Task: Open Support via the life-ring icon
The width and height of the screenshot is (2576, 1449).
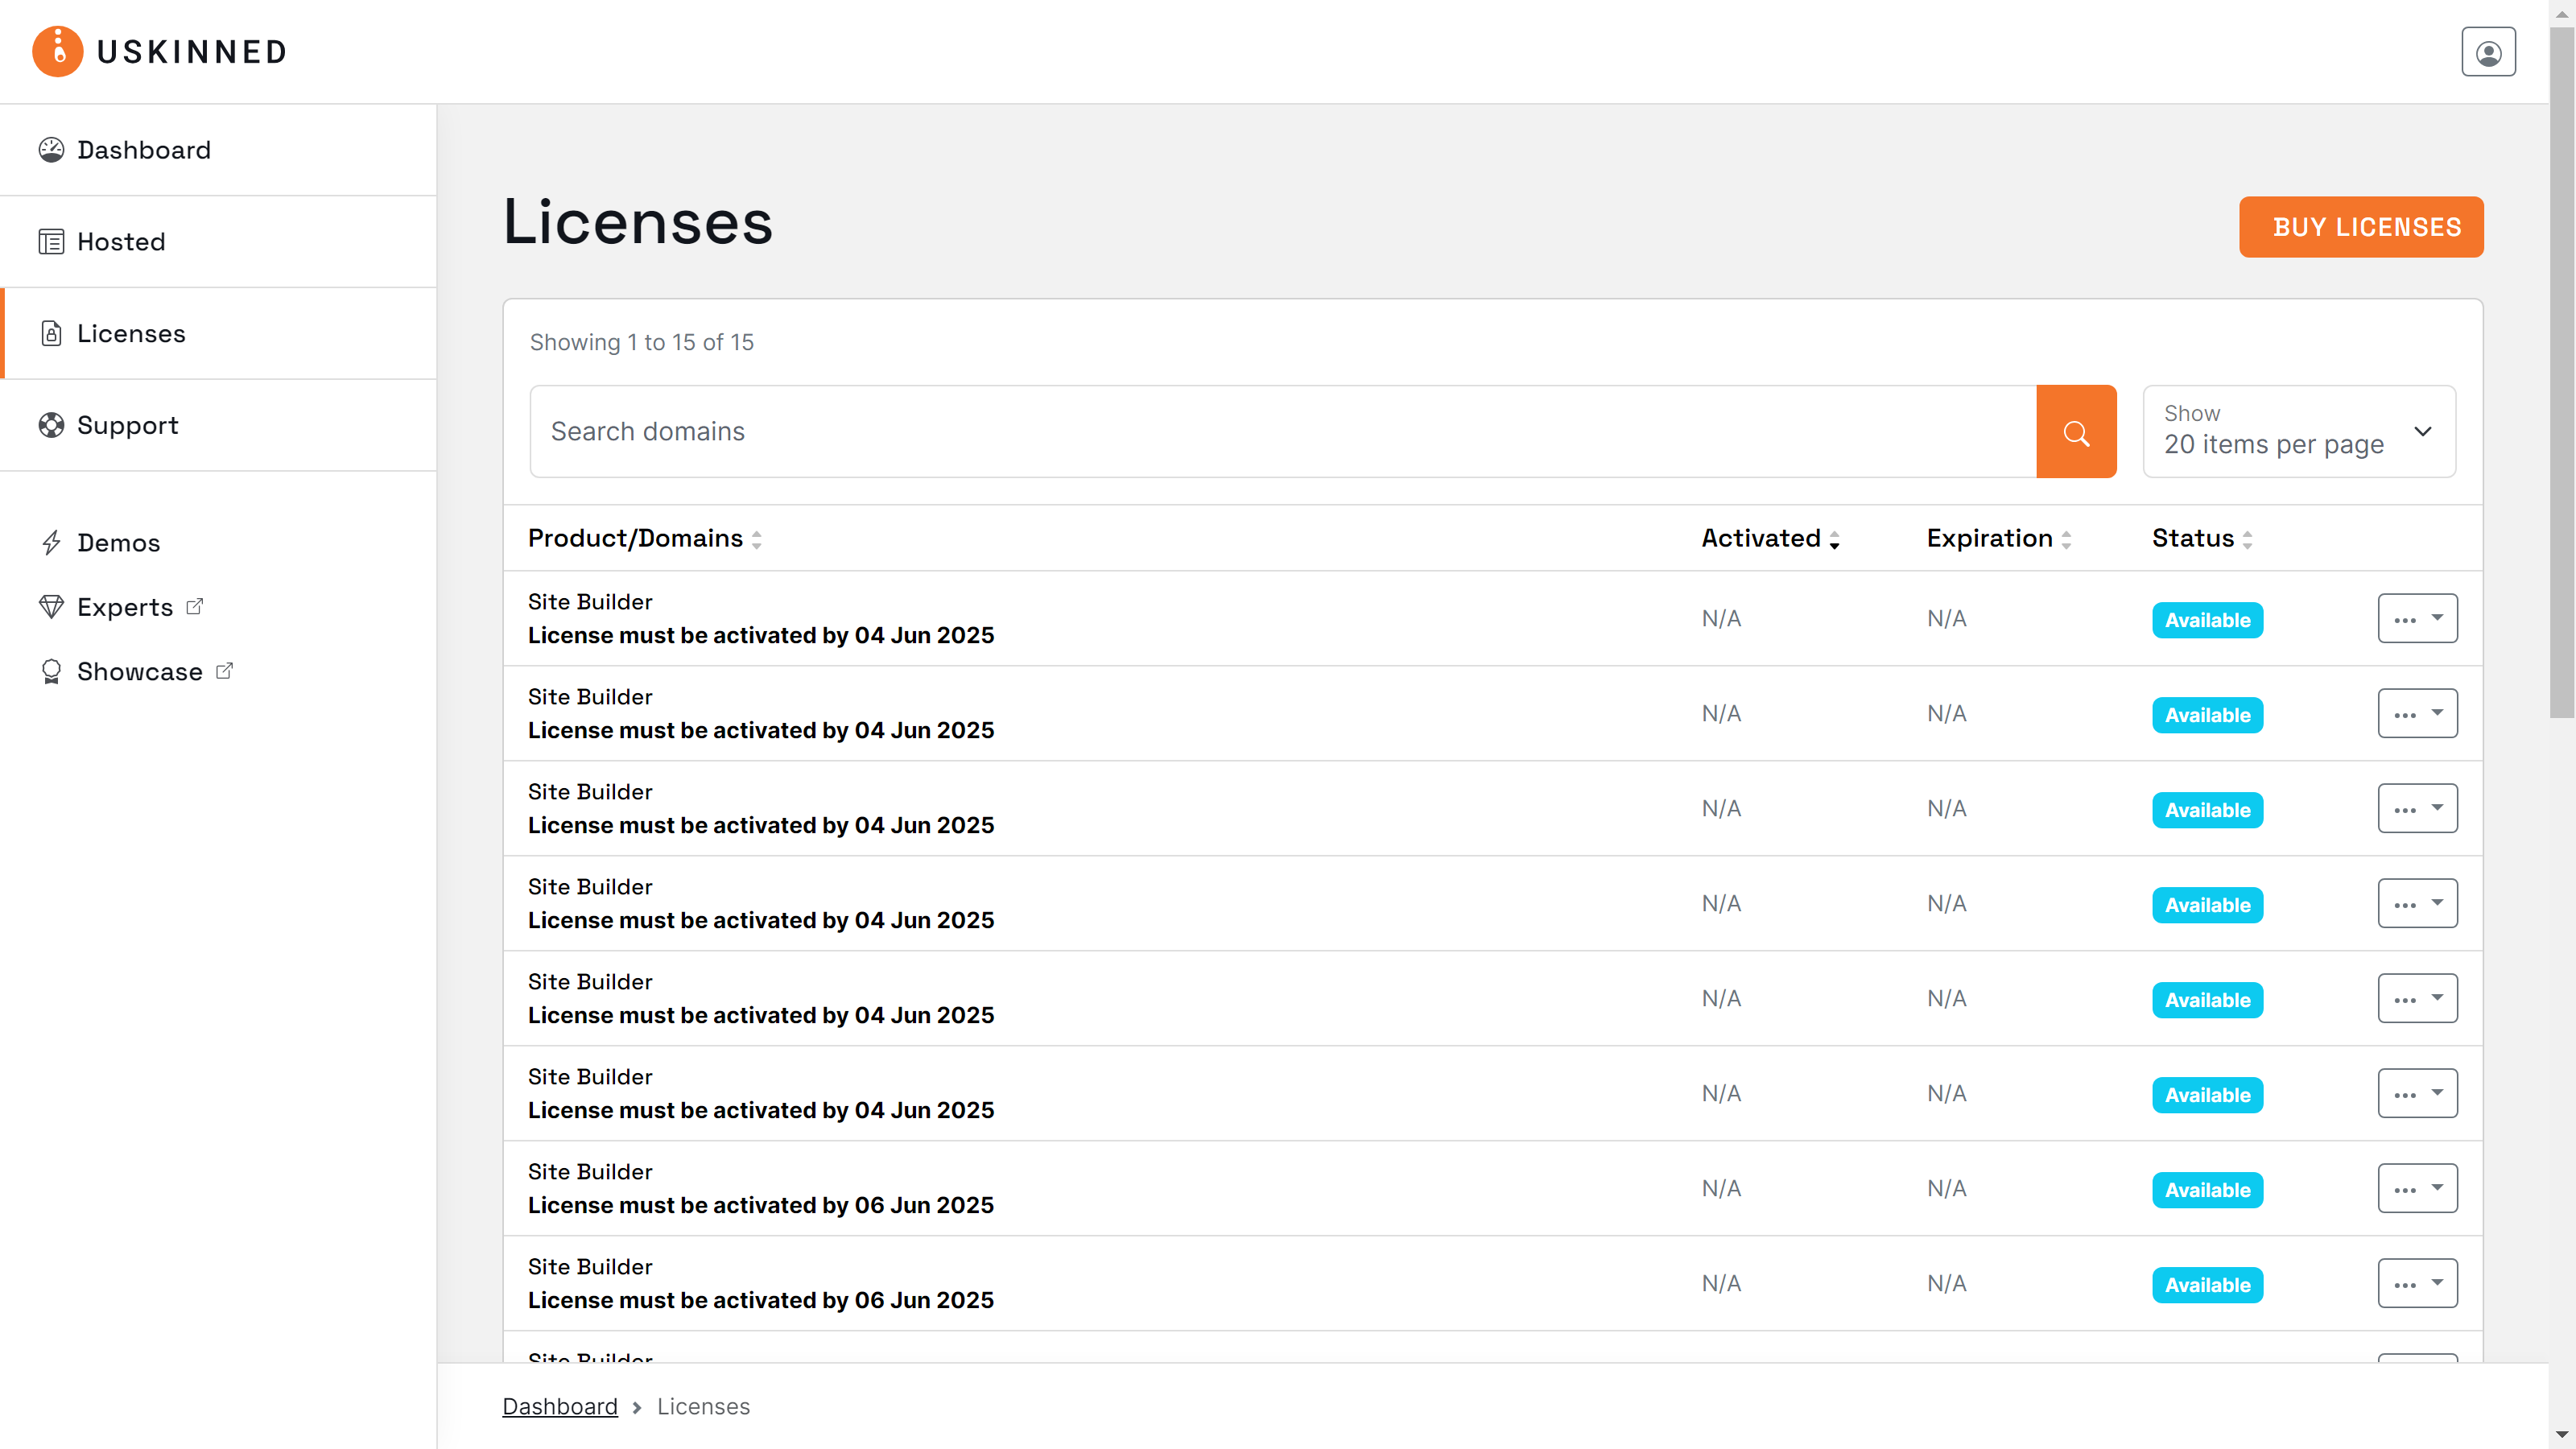Action: coord(52,425)
